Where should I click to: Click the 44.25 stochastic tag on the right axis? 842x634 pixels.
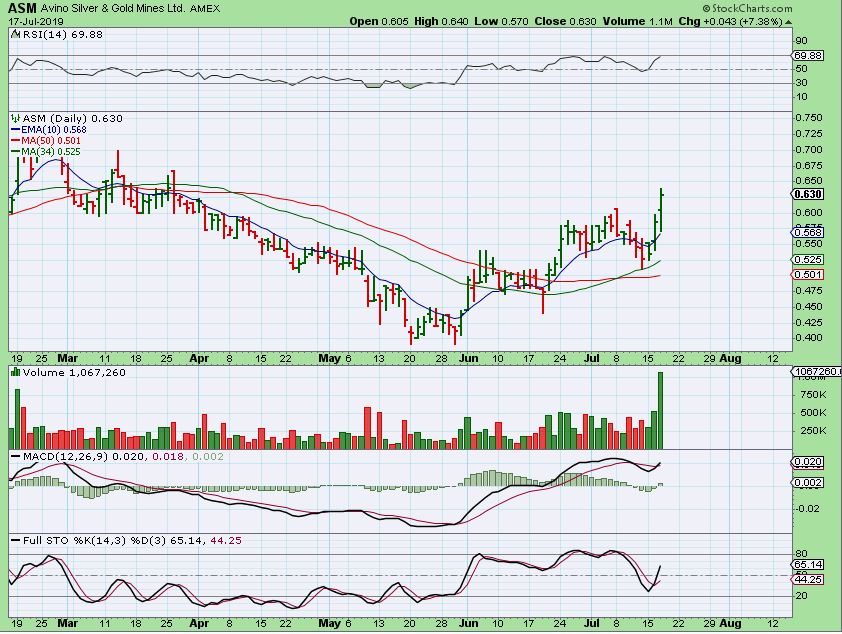808,579
